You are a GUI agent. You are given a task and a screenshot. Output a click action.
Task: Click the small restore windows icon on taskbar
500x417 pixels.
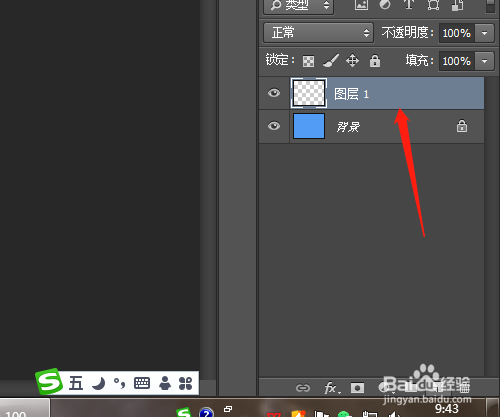tap(228, 409)
